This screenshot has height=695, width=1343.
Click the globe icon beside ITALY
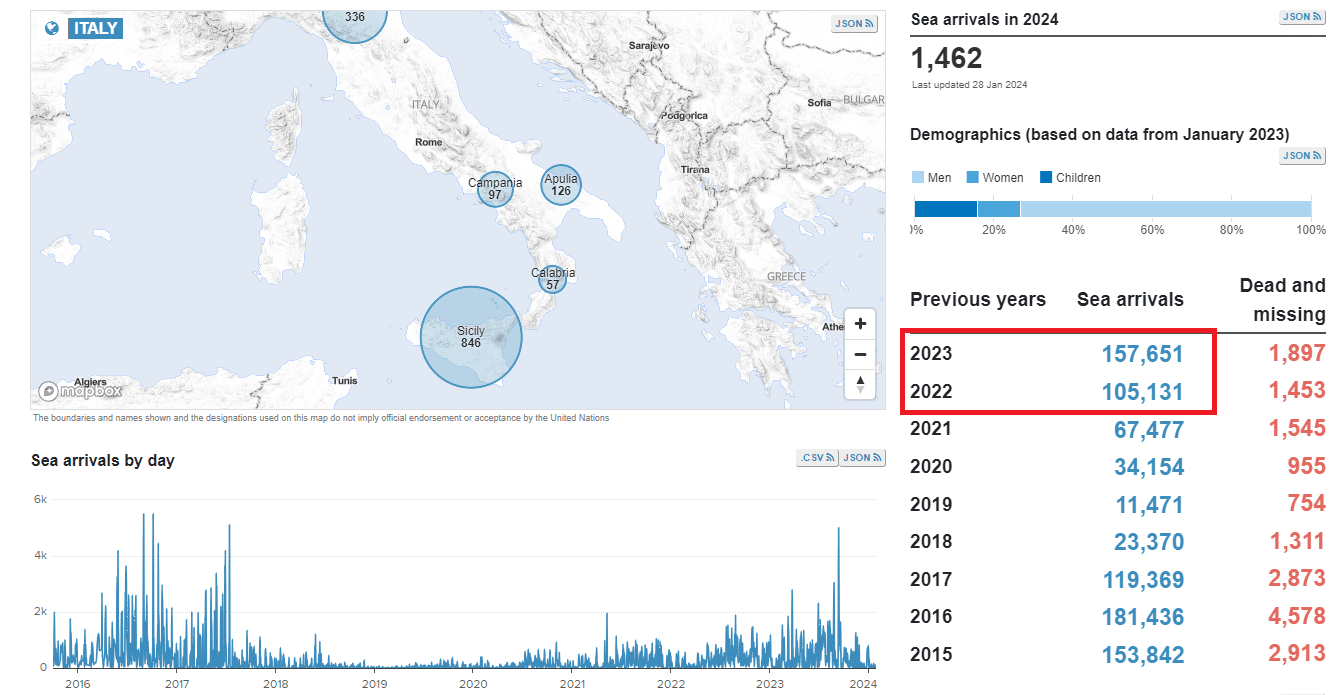click(x=52, y=28)
